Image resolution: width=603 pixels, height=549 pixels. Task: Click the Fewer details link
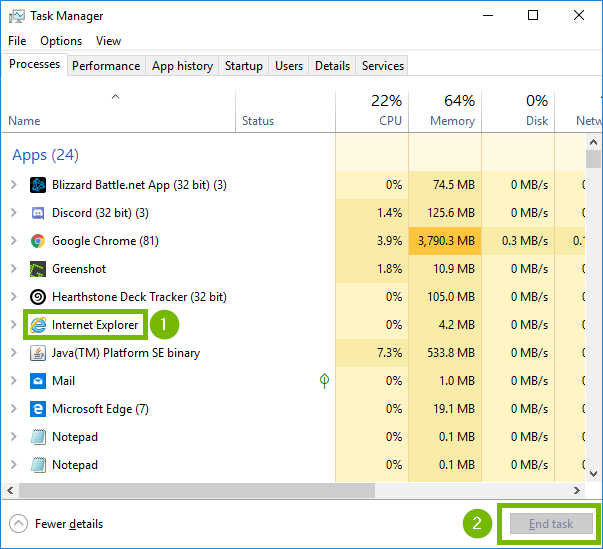(69, 524)
